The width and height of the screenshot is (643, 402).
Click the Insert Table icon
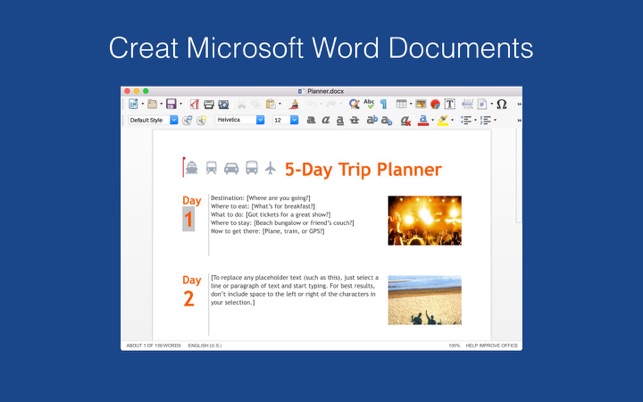tap(401, 104)
